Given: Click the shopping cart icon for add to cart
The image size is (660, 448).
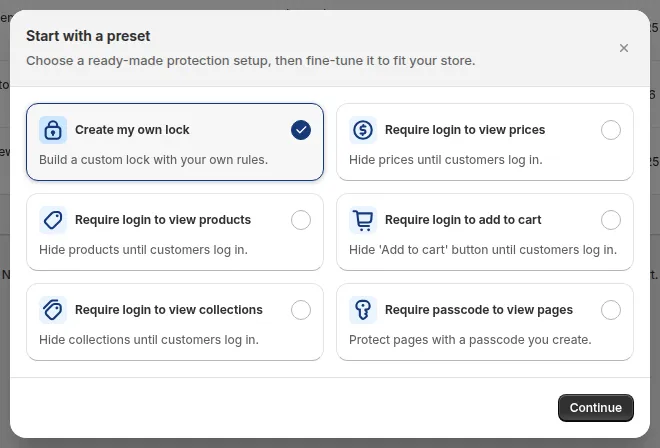Looking at the screenshot, I should [x=363, y=220].
